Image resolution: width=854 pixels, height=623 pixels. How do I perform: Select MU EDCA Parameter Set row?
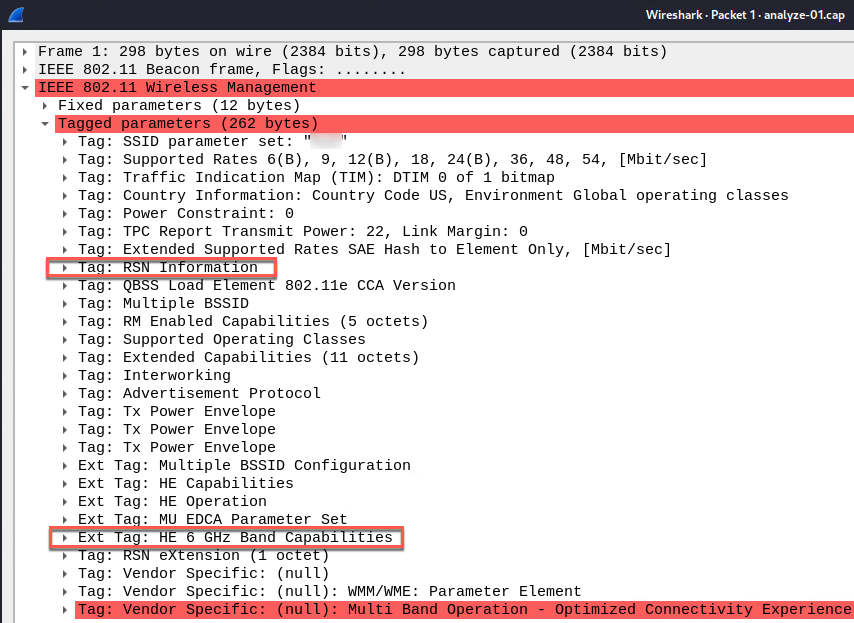[x=212, y=520]
